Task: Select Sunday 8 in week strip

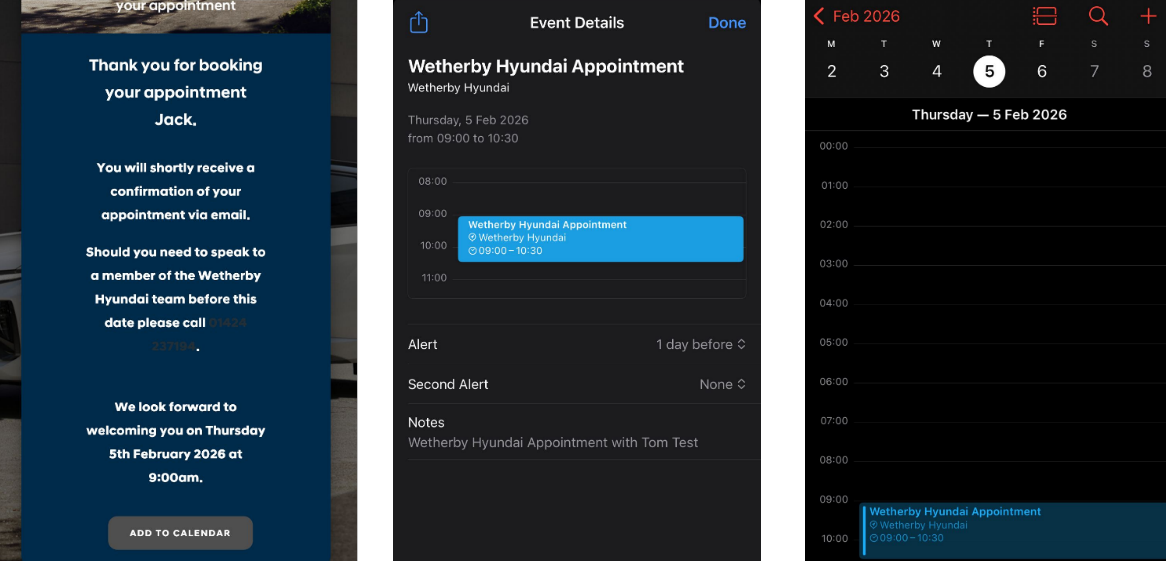Action: (x=1147, y=71)
